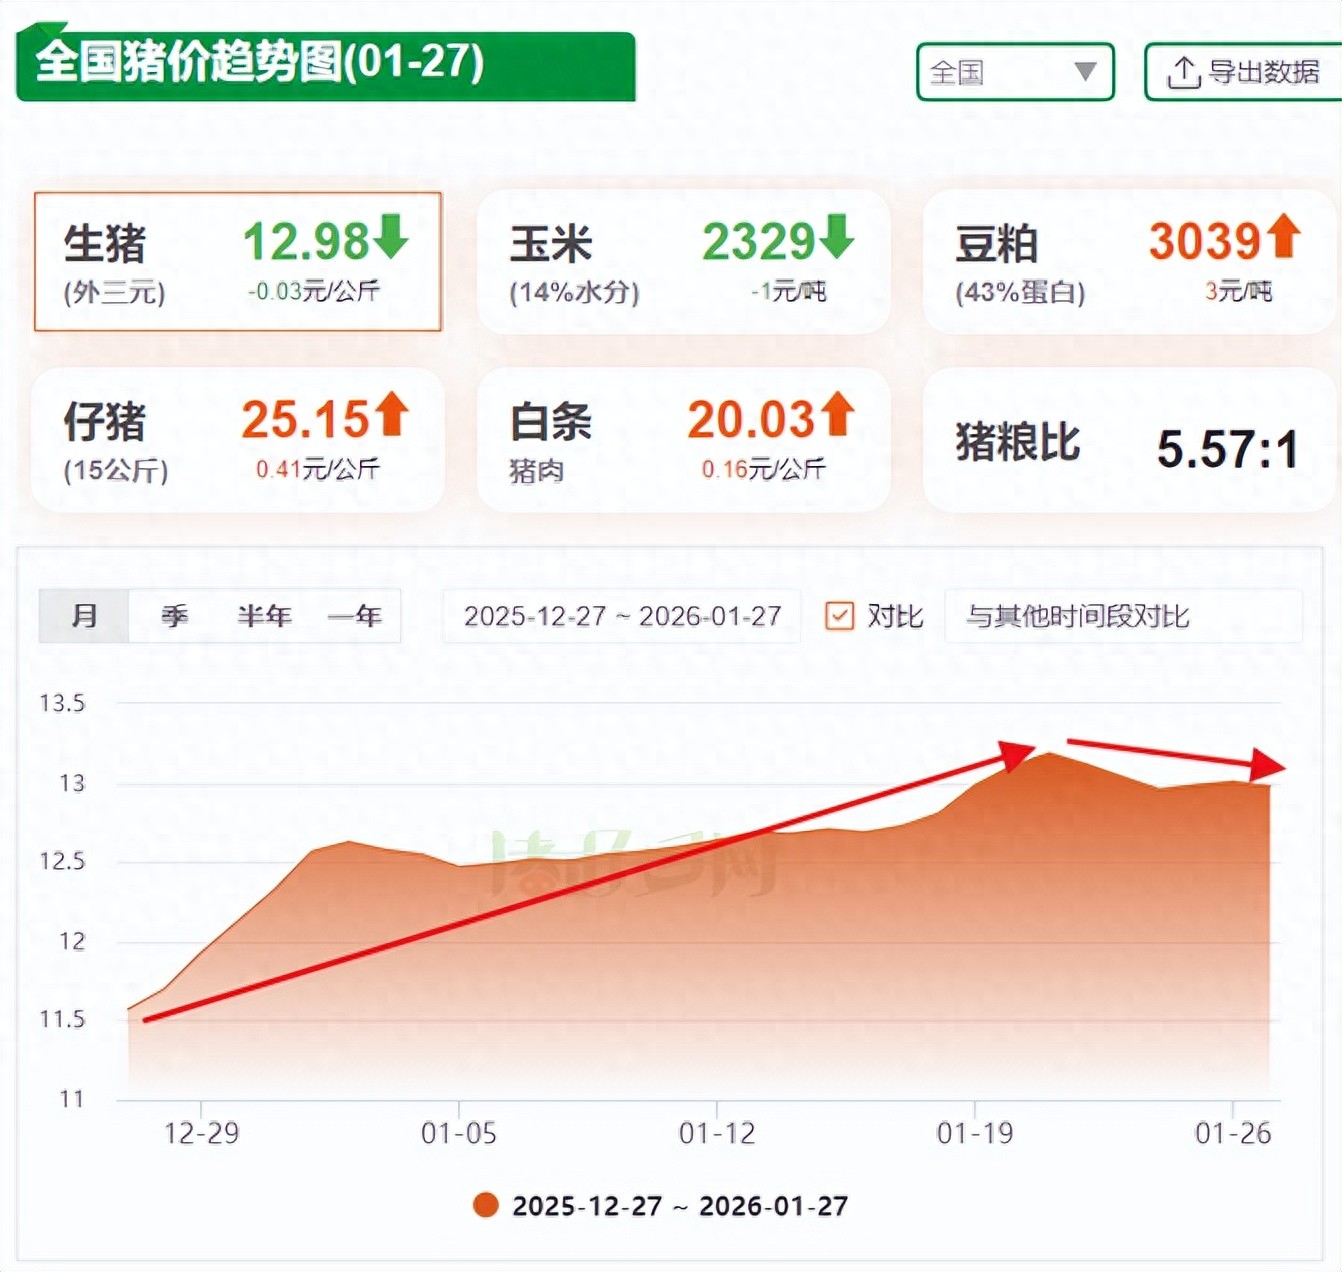Click the green down arrow beside 2329
Screen dimensions: 1342x1272
(836, 237)
